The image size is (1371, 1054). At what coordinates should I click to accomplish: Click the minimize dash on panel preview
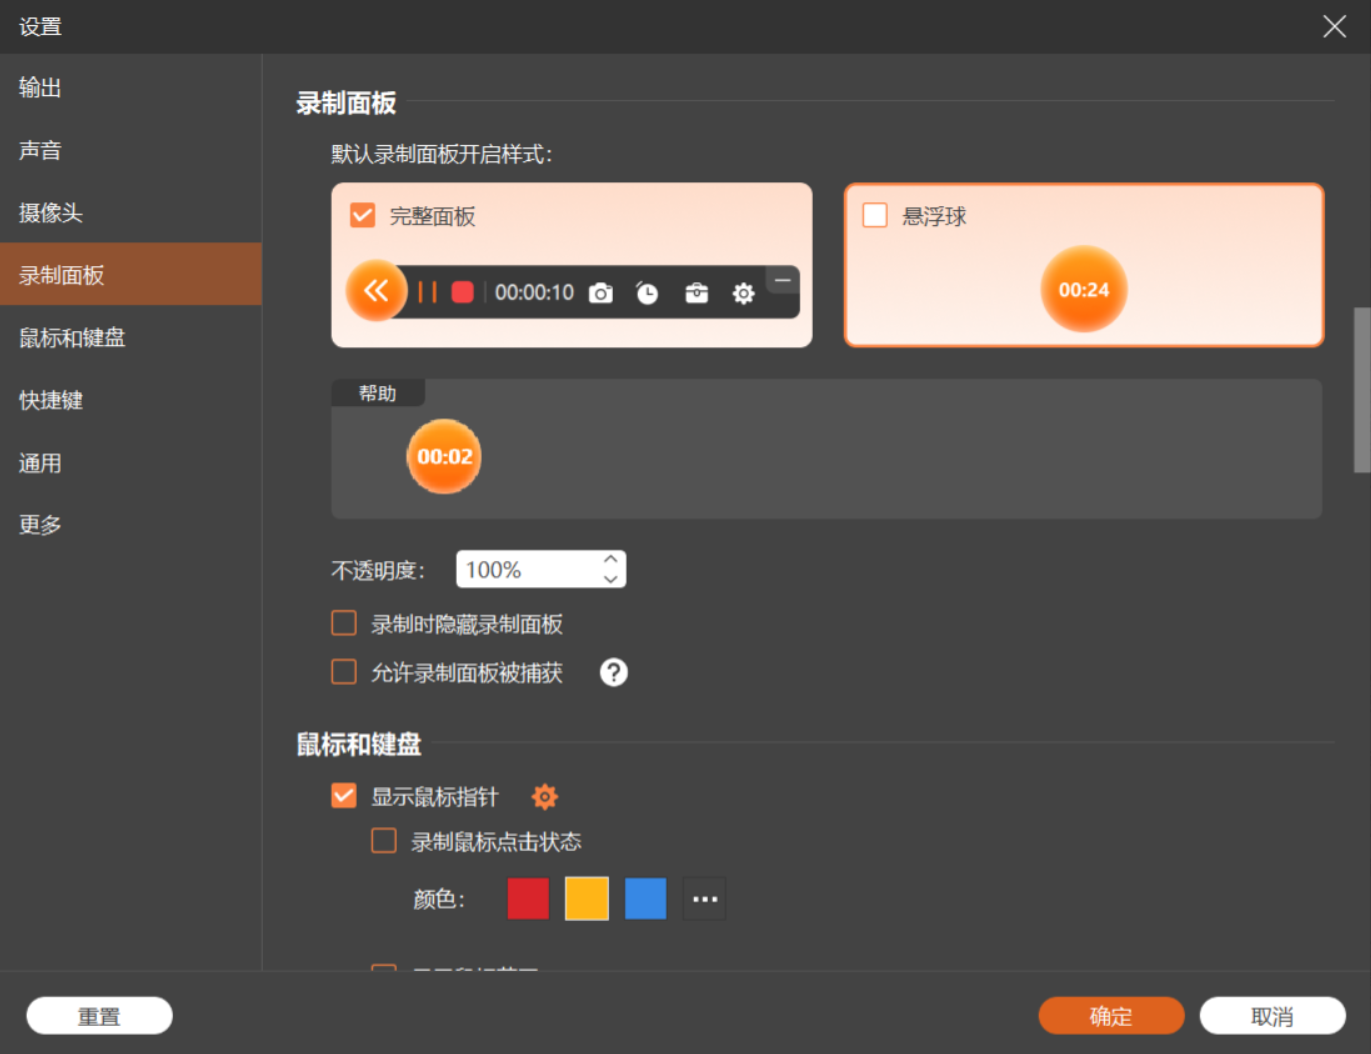[783, 281]
